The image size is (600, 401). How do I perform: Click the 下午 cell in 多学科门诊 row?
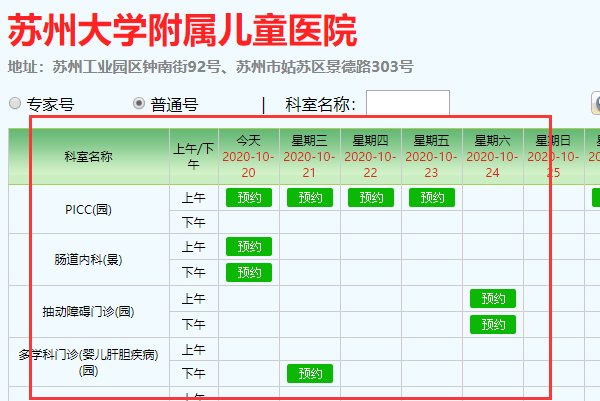point(194,373)
